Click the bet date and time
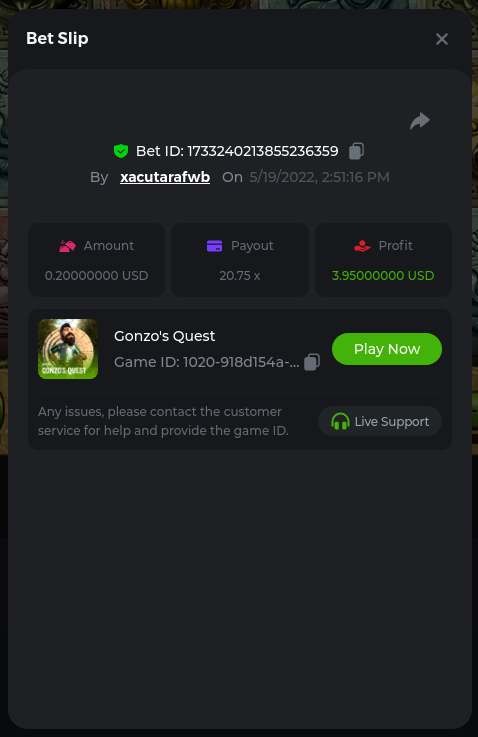Image resolution: width=478 pixels, height=737 pixels. coord(320,177)
